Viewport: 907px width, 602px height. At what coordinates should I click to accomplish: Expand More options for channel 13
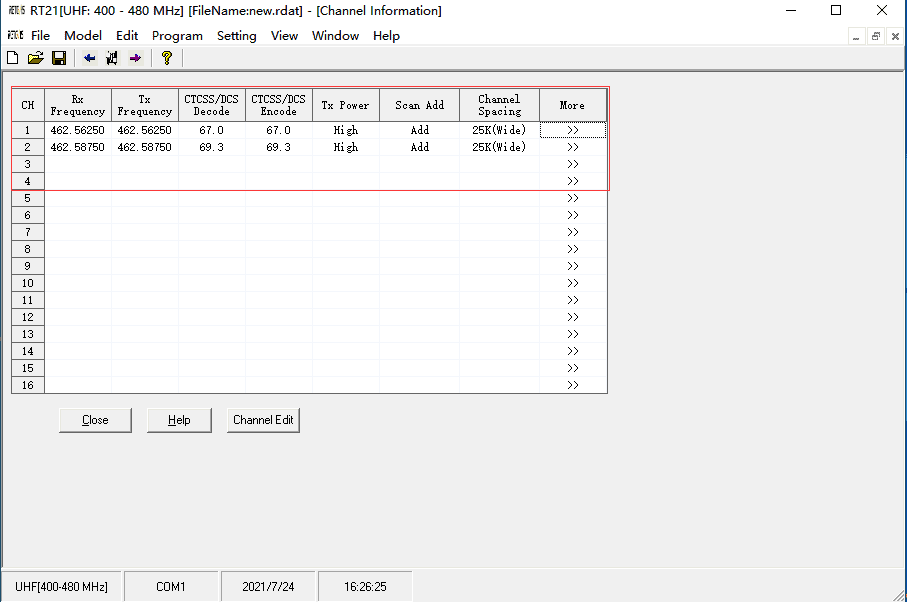tap(573, 334)
